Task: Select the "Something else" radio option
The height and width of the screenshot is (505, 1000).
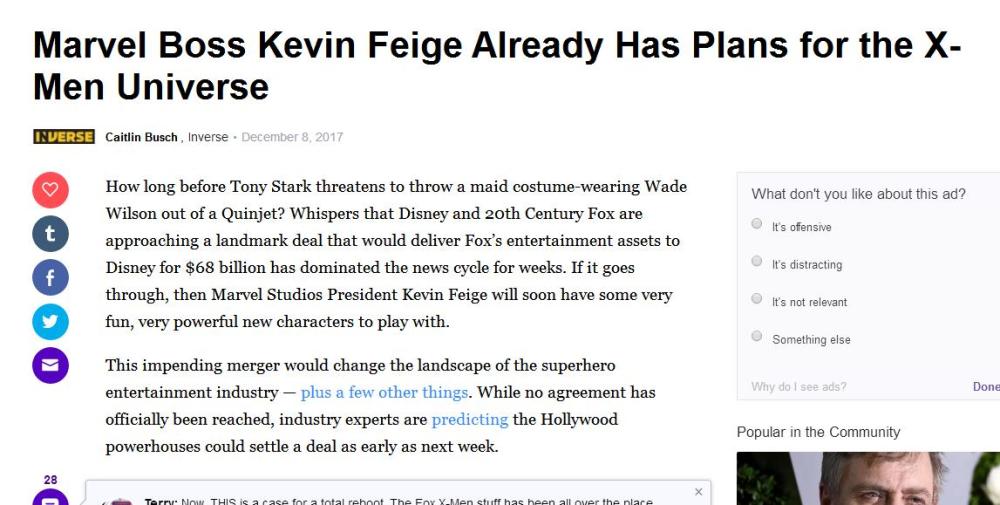Action: pyautogui.click(x=757, y=336)
